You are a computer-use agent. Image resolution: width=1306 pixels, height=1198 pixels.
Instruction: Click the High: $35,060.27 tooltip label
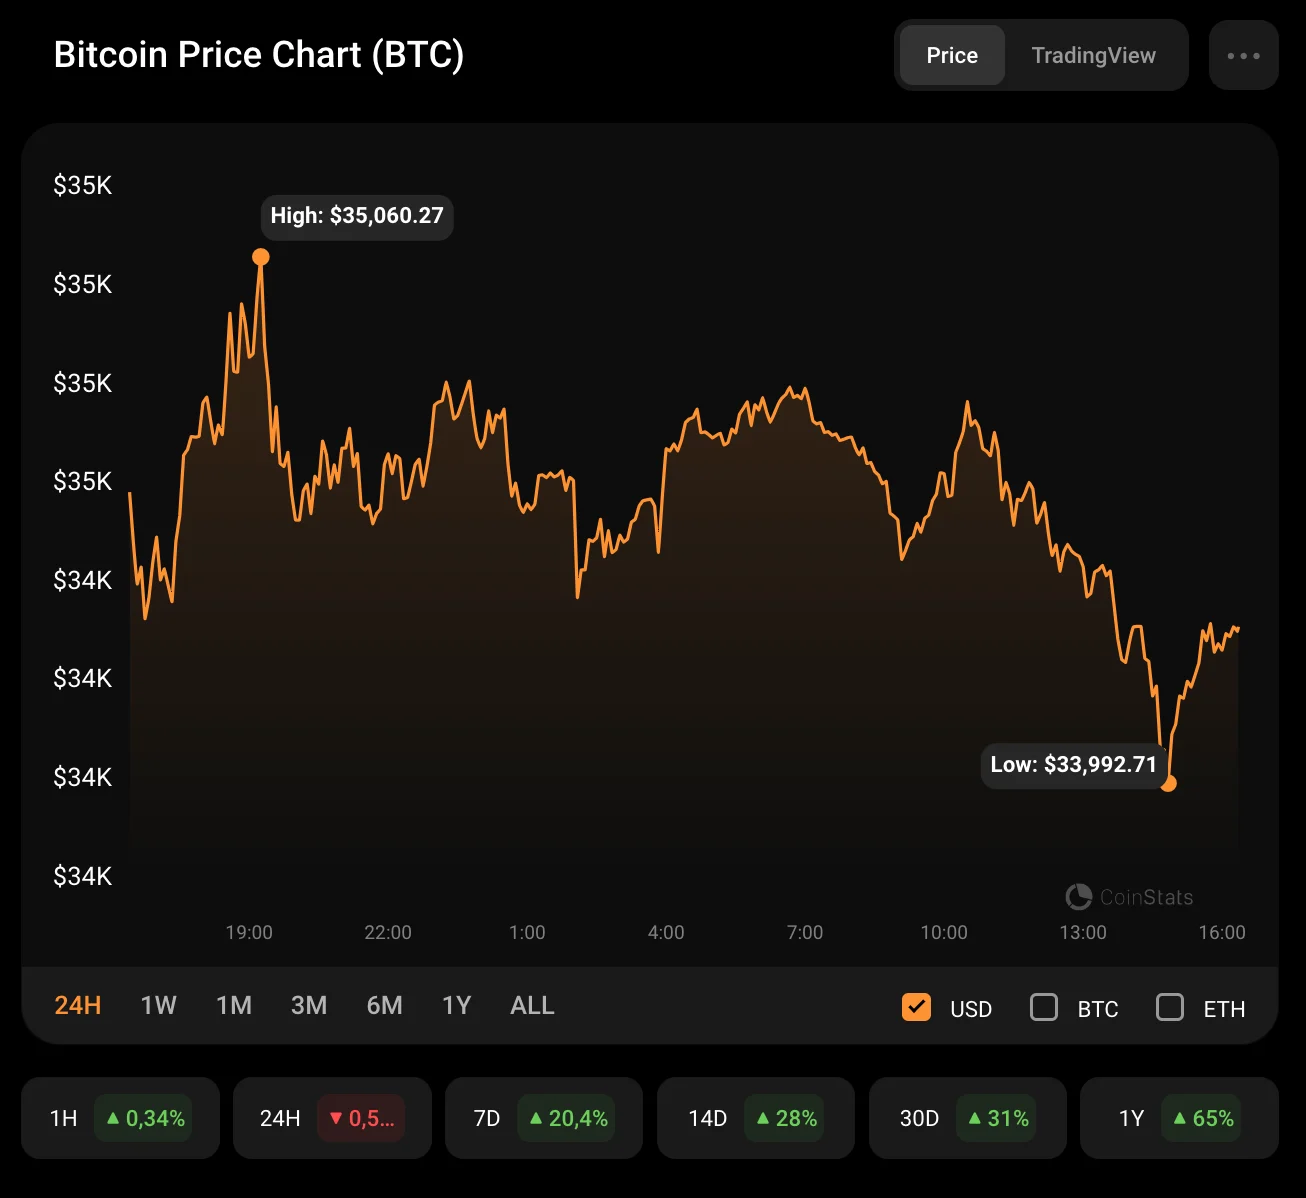coord(357,216)
